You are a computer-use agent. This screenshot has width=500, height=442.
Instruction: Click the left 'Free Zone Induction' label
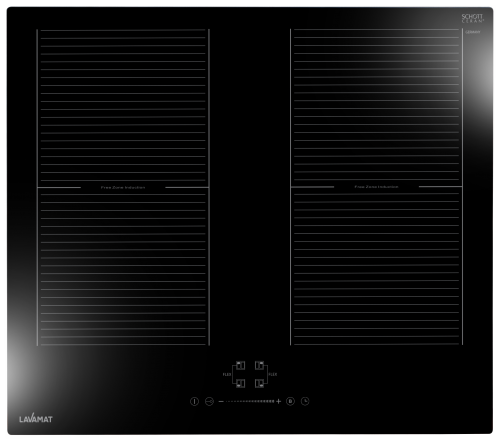click(x=123, y=188)
